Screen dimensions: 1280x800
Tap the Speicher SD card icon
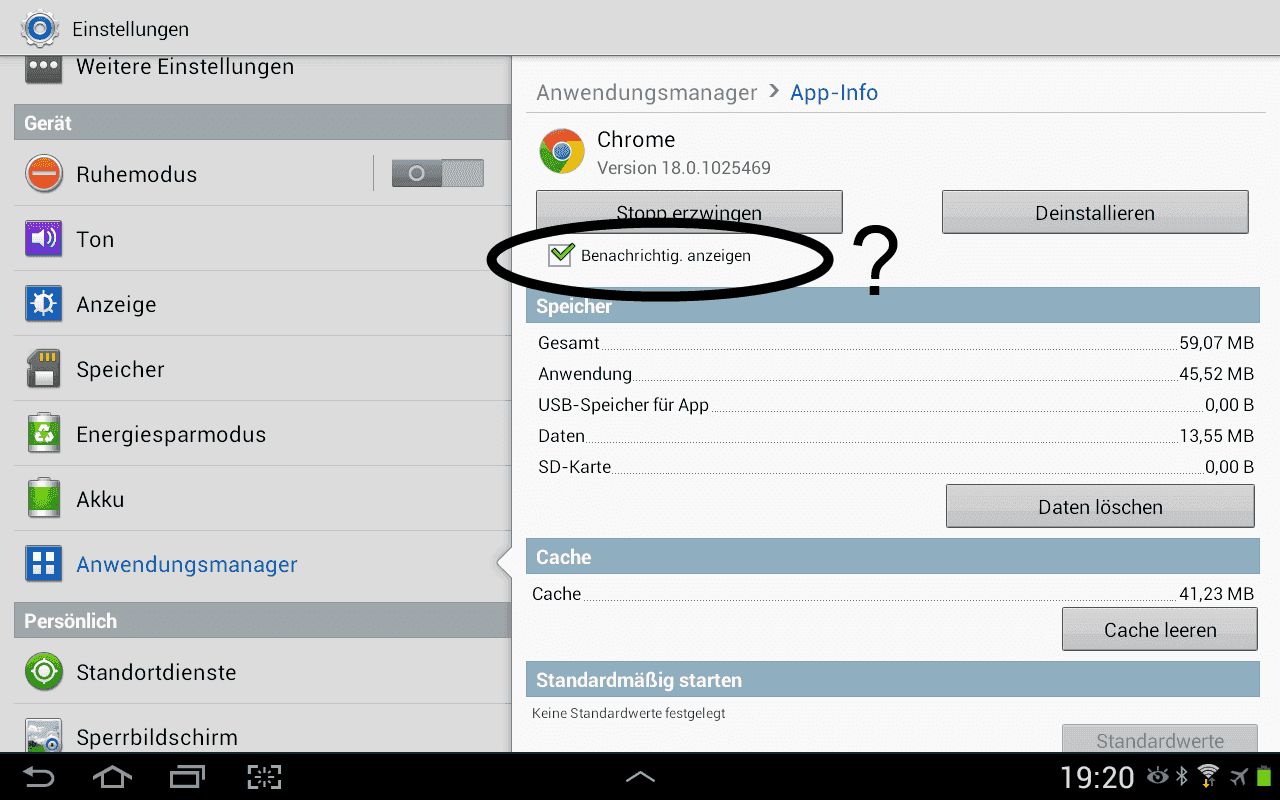[x=44, y=369]
